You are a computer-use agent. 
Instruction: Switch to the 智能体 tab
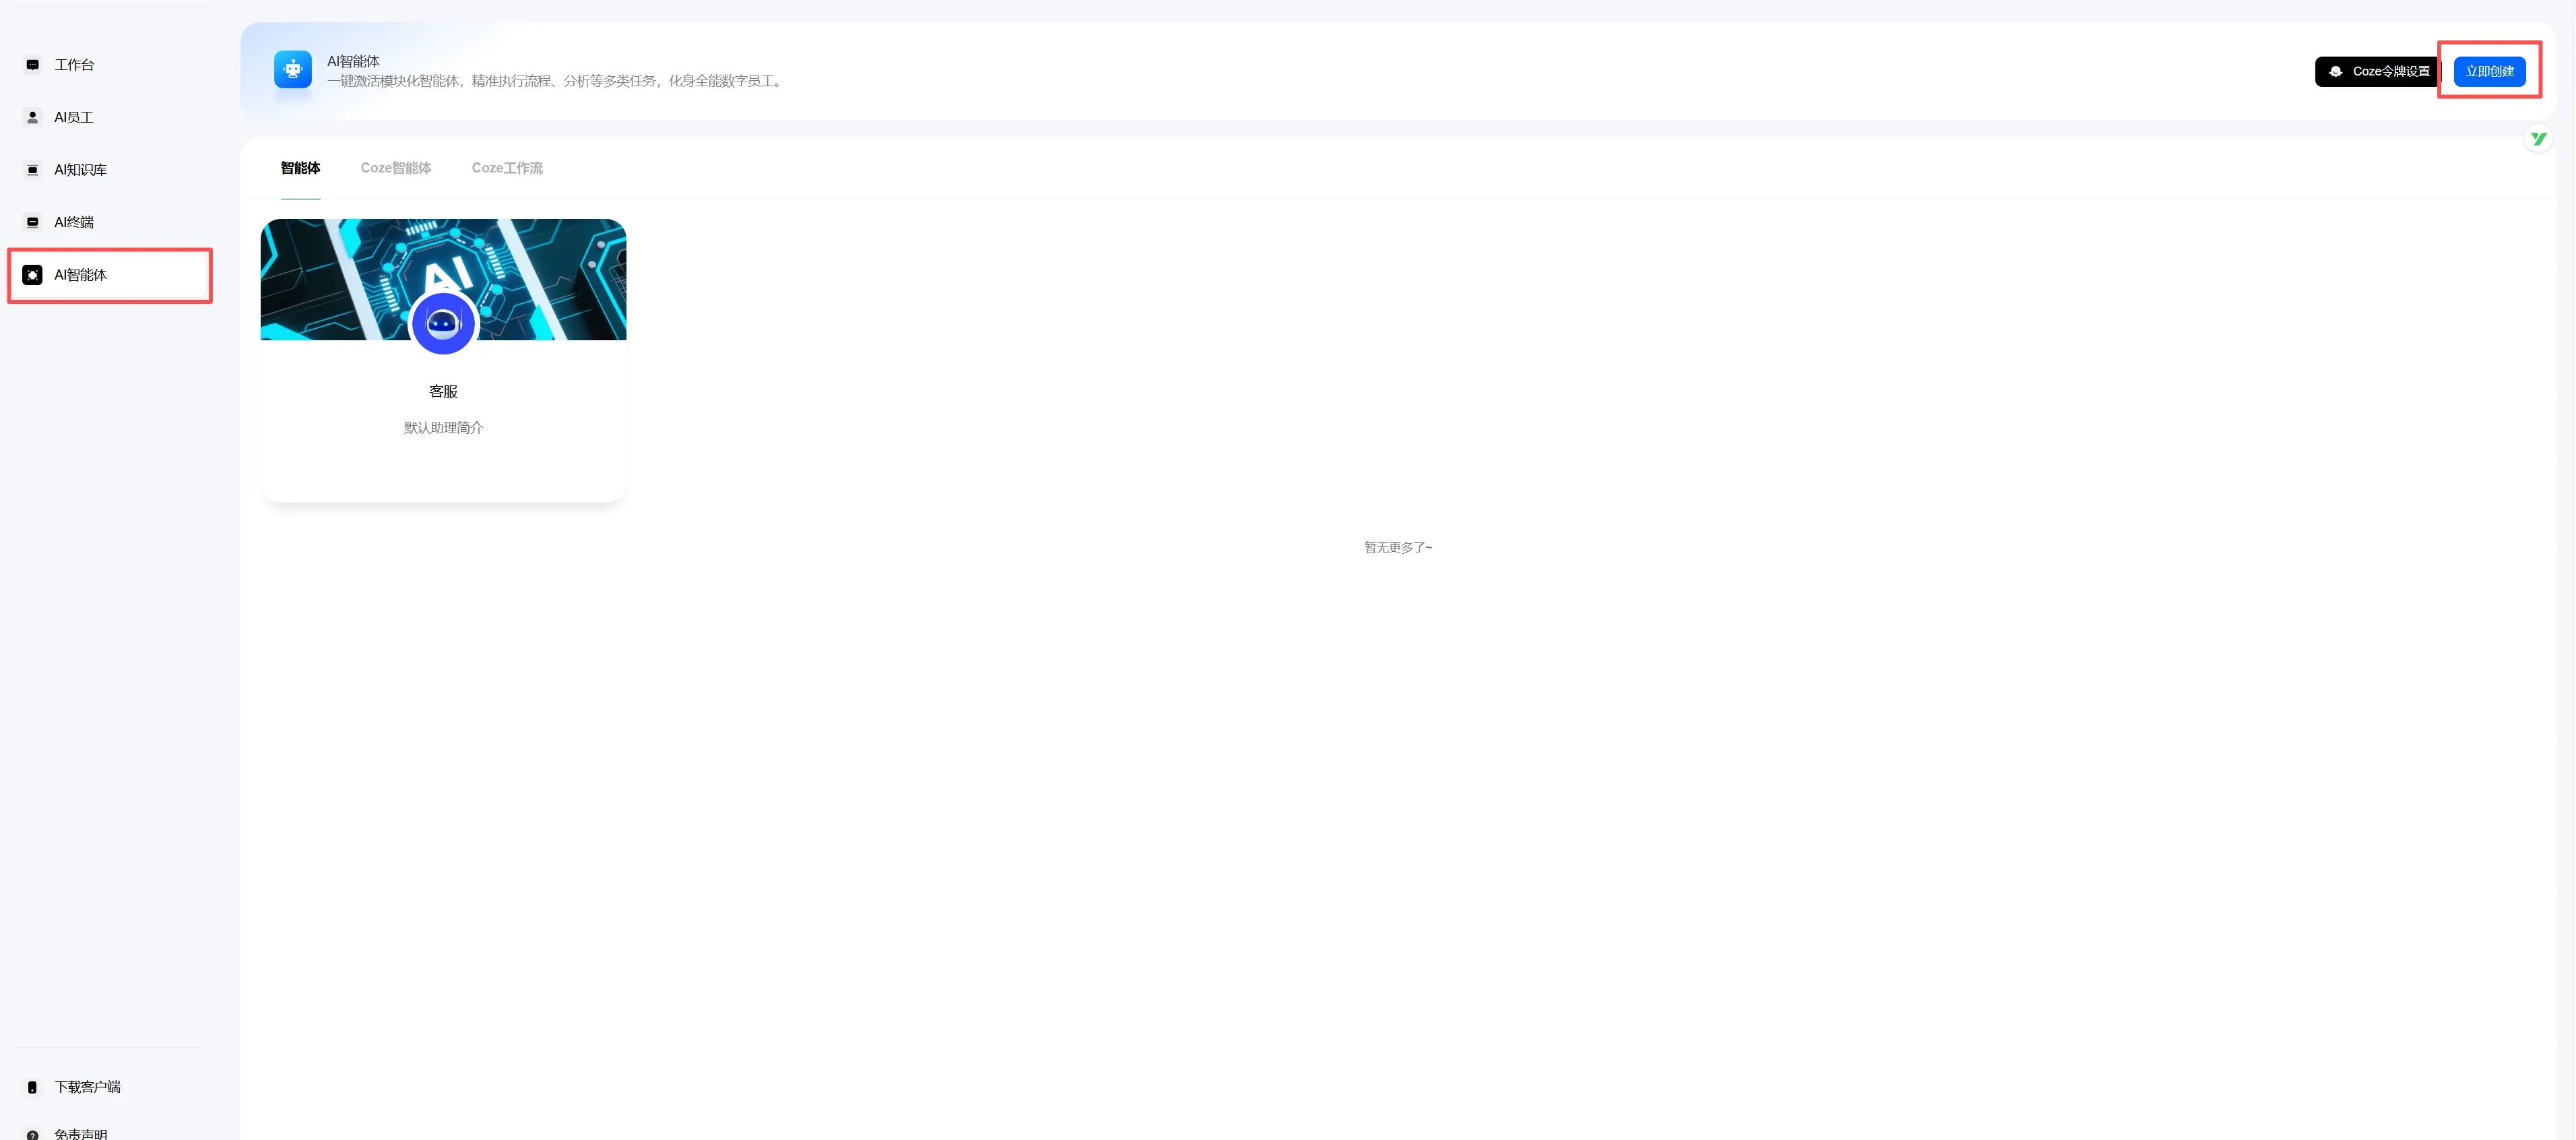coord(300,168)
